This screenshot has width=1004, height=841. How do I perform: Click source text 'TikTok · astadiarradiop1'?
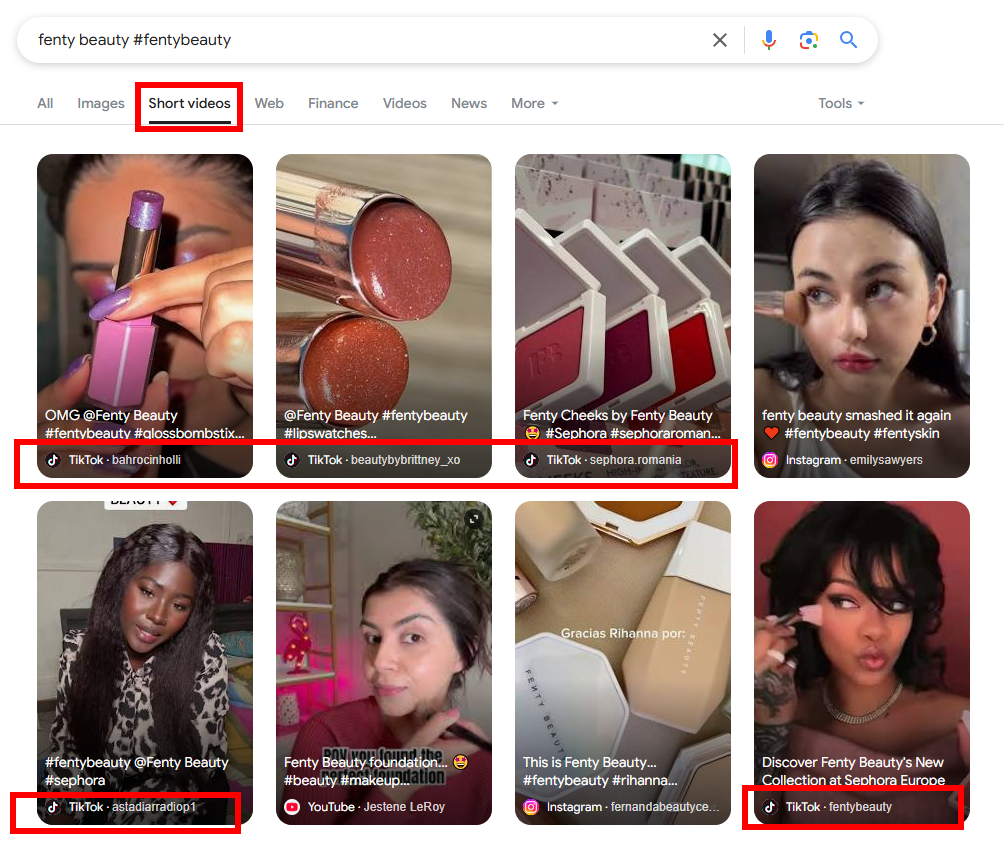coord(132,807)
